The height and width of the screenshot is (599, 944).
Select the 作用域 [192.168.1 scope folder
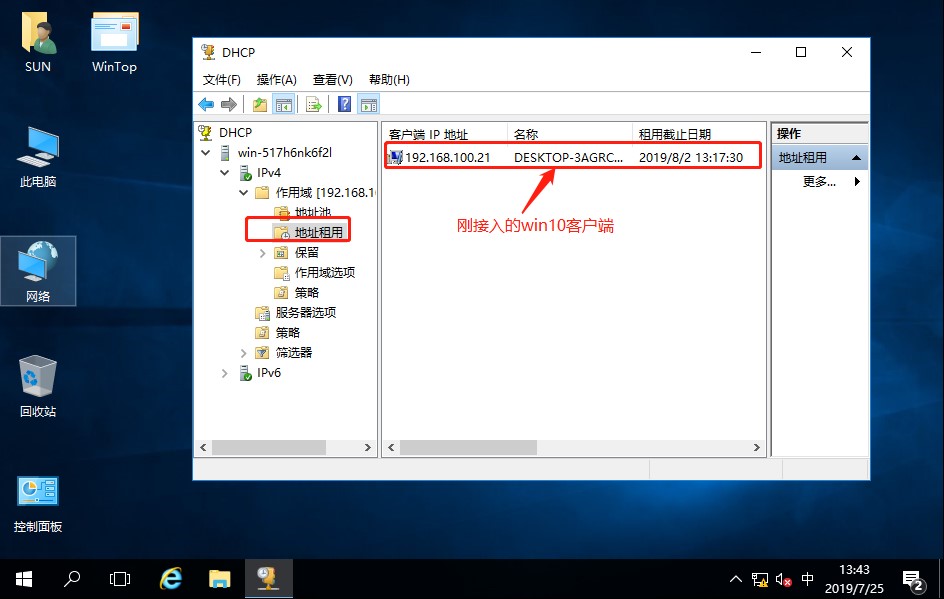point(325,193)
